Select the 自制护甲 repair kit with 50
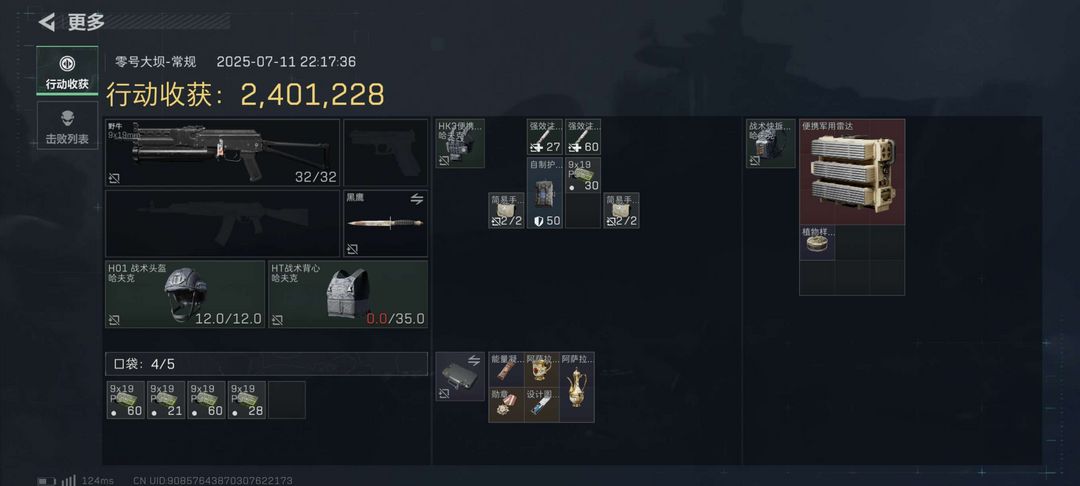This screenshot has width=1080, height=486. 544,193
